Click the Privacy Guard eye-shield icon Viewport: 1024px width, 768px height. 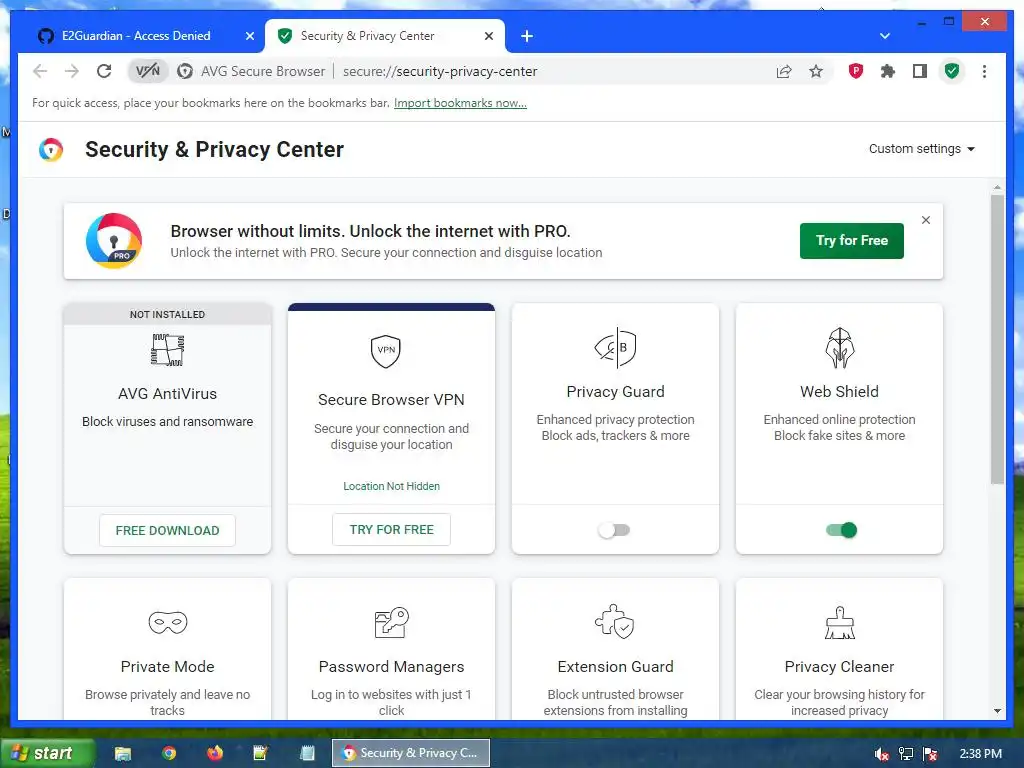(615, 347)
